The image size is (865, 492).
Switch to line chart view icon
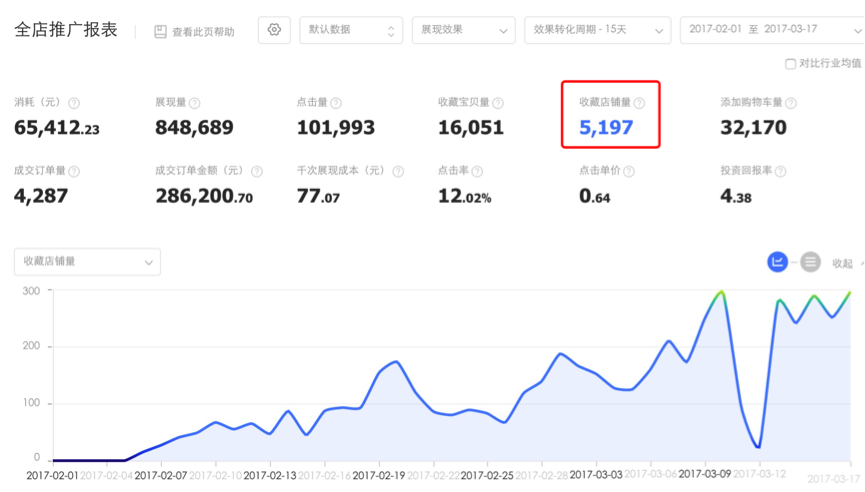click(778, 262)
